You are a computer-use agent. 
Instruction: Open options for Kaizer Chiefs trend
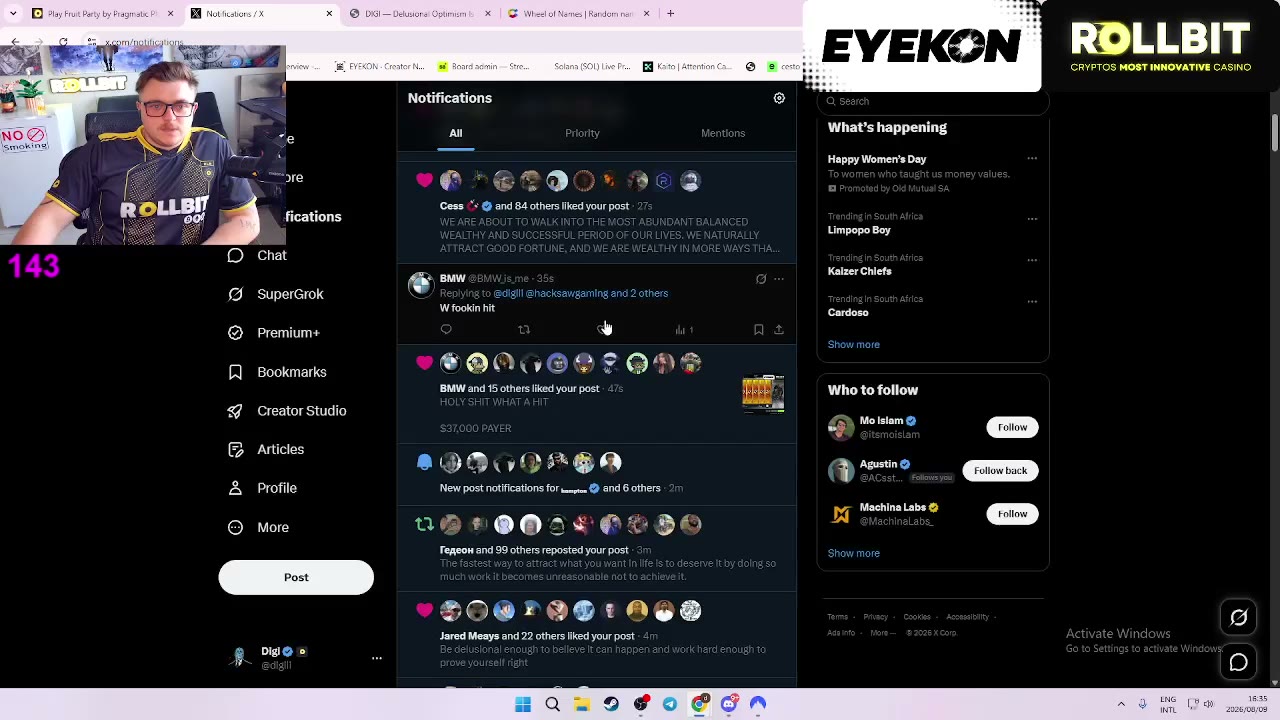1032,260
